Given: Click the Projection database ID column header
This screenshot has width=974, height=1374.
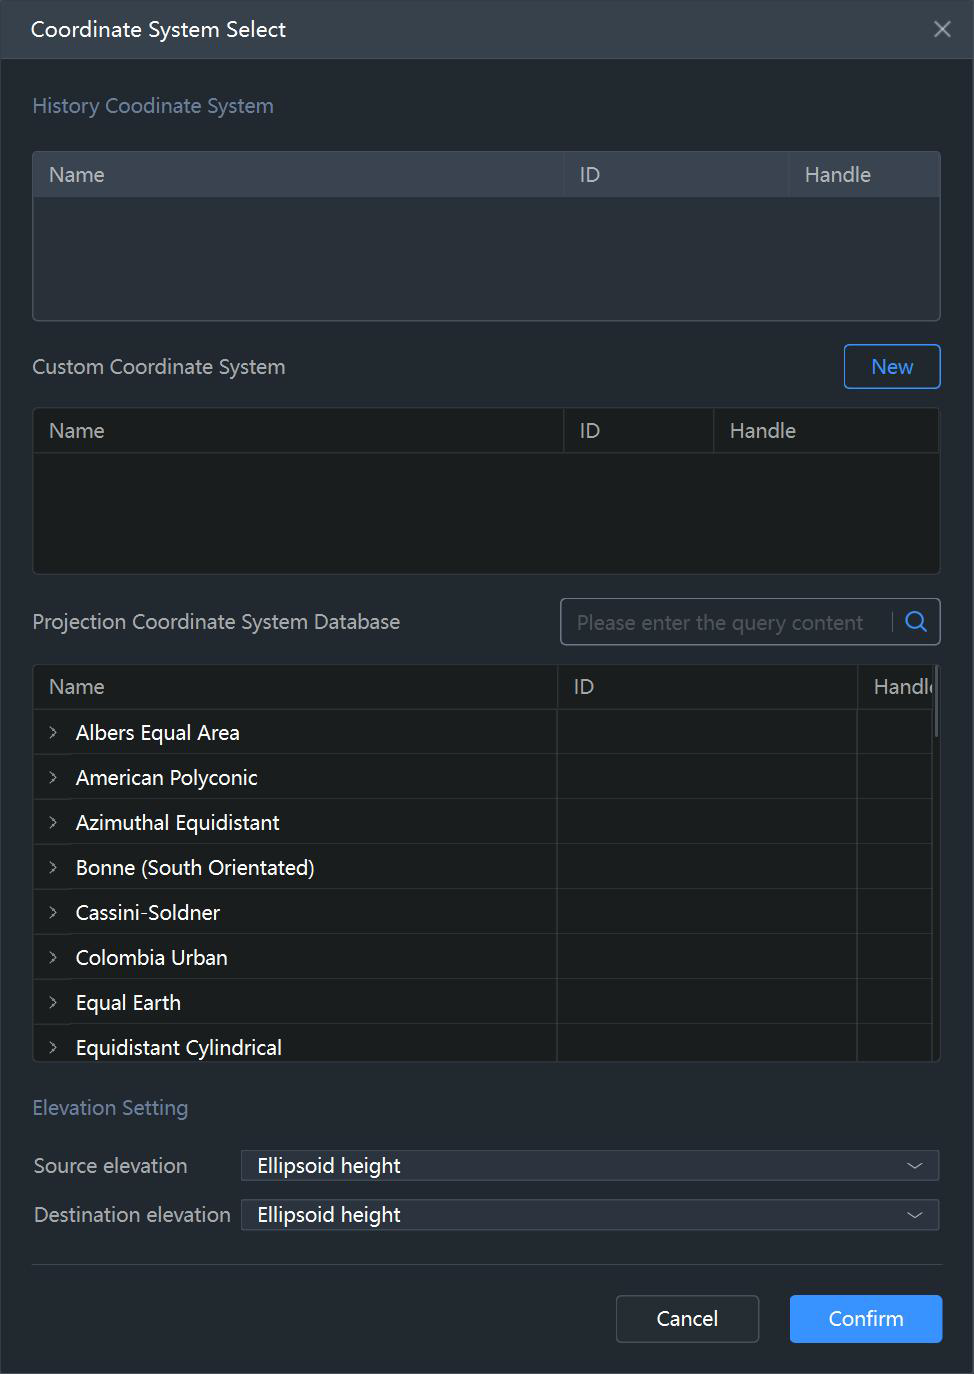Looking at the screenshot, I should [707, 687].
